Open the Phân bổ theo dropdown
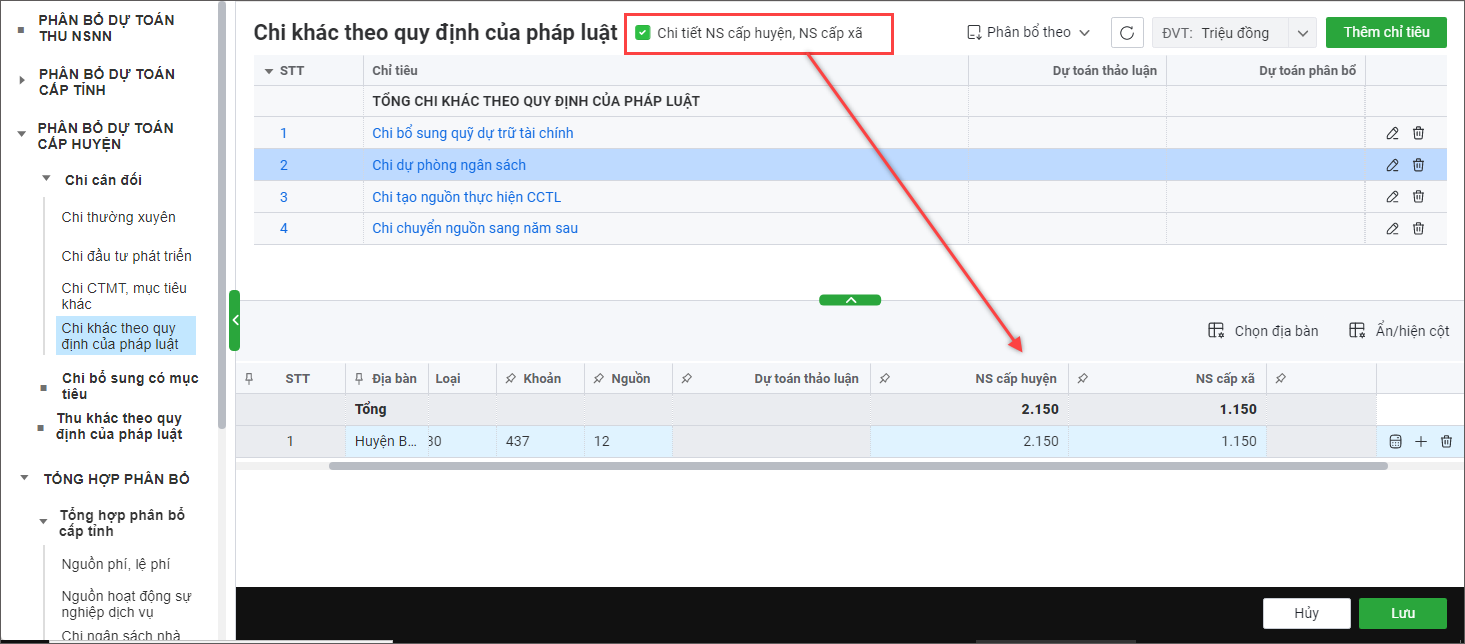The width and height of the screenshot is (1465, 644). point(1028,33)
